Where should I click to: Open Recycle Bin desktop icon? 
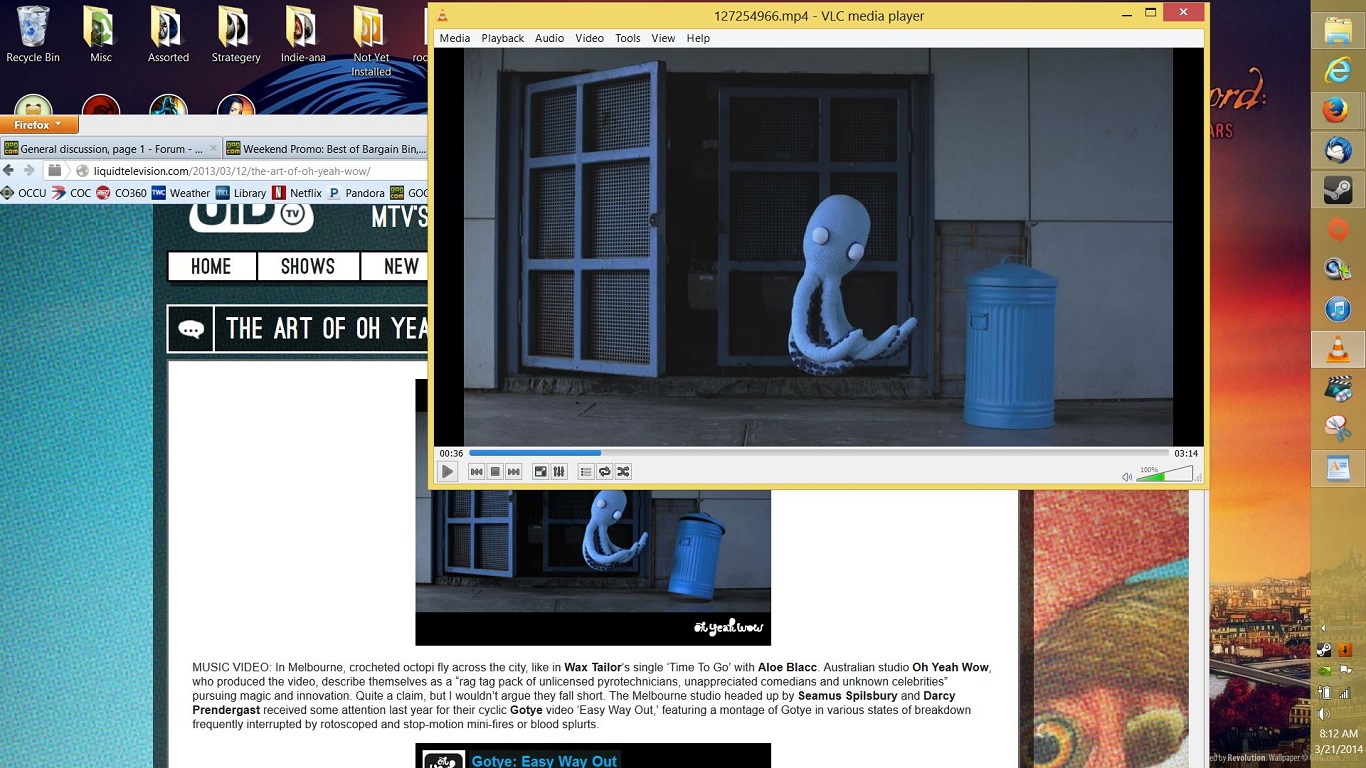(x=33, y=35)
